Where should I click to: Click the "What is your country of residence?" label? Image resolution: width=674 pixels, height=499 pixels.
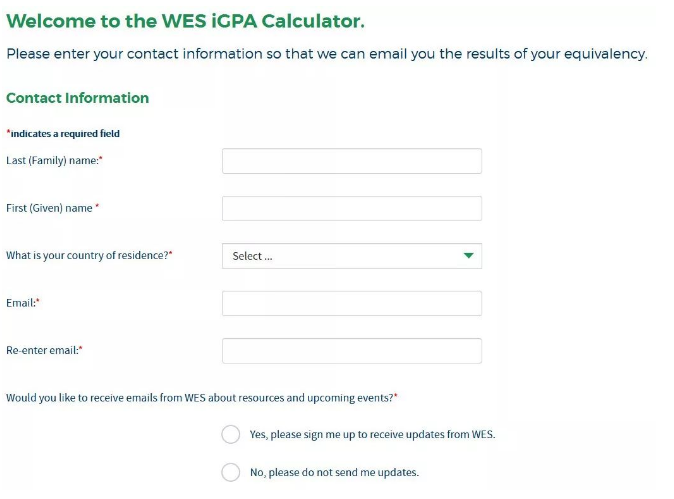(88, 256)
